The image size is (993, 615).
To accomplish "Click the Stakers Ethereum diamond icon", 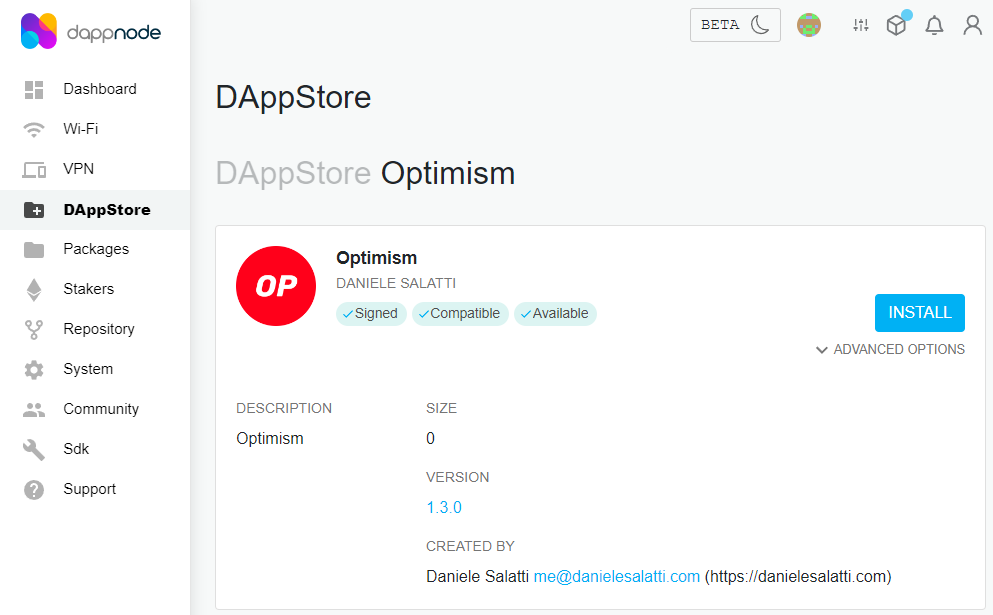I will 34,290.
